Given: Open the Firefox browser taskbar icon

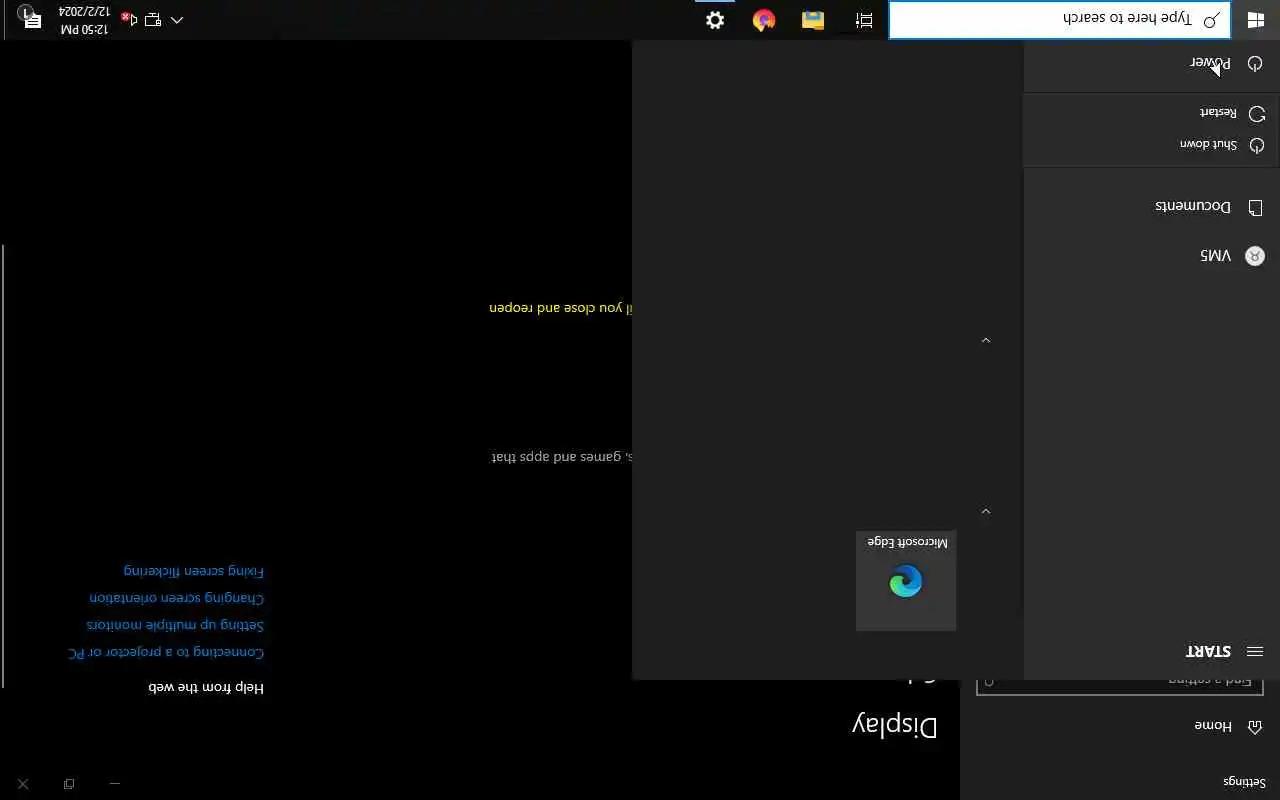Looking at the screenshot, I should (764, 20).
